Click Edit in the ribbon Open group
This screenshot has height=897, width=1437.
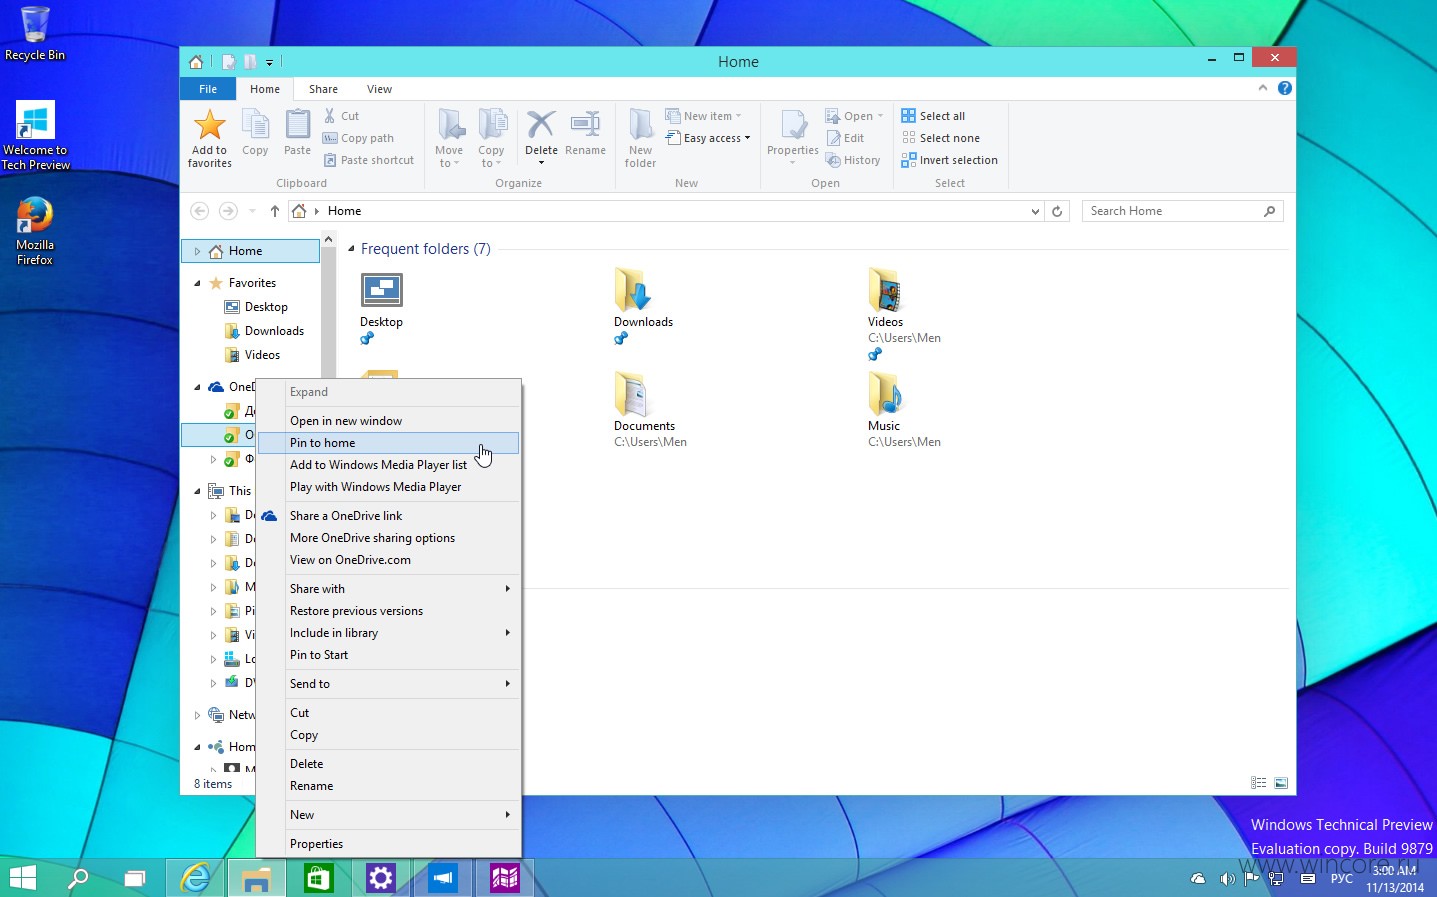845,138
